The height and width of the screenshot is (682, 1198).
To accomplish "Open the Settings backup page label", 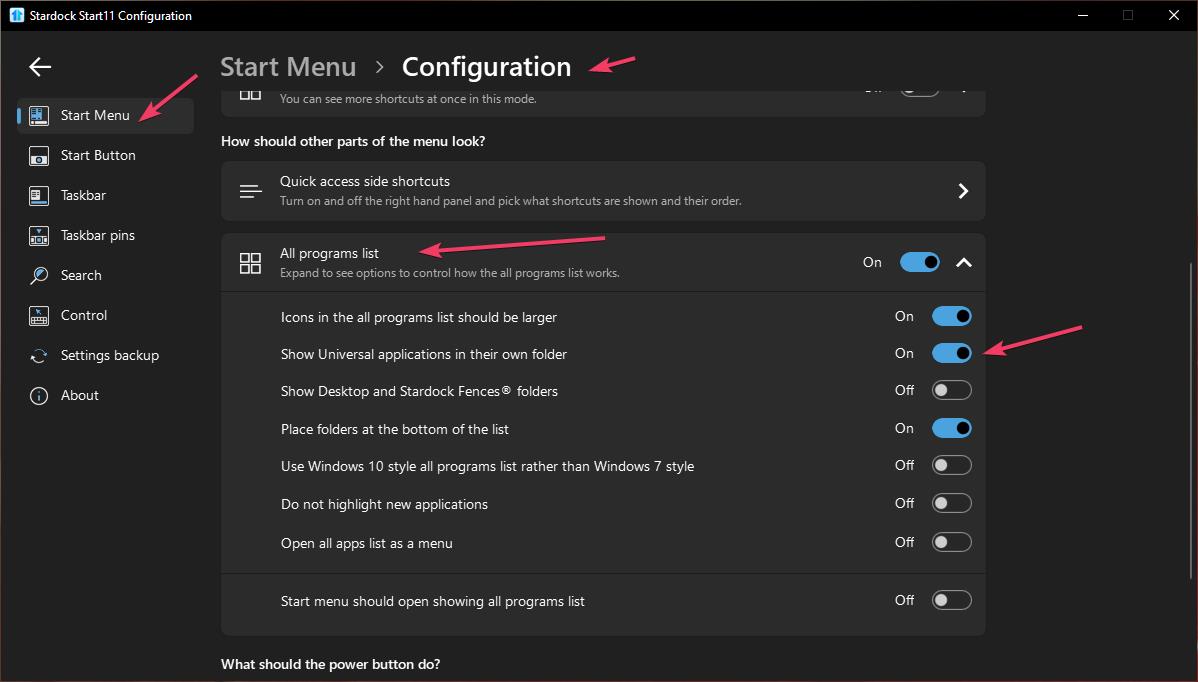I will pos(109,356).
